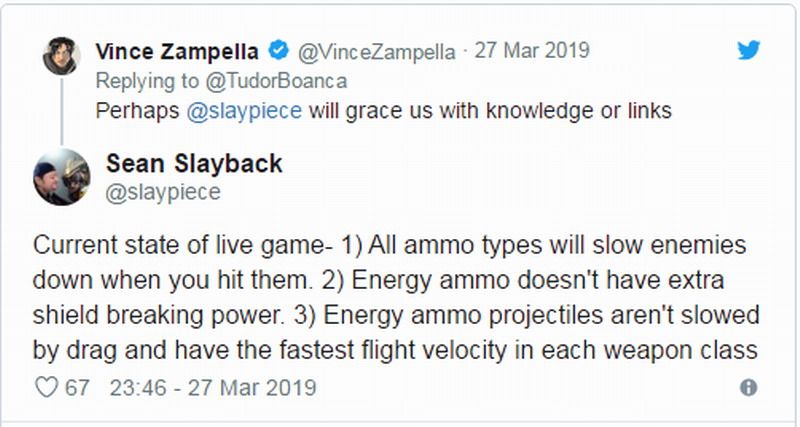The image size is (800, 427).
Task: Open the @VinceZampella handle link
Action: [x=376, y=49]
